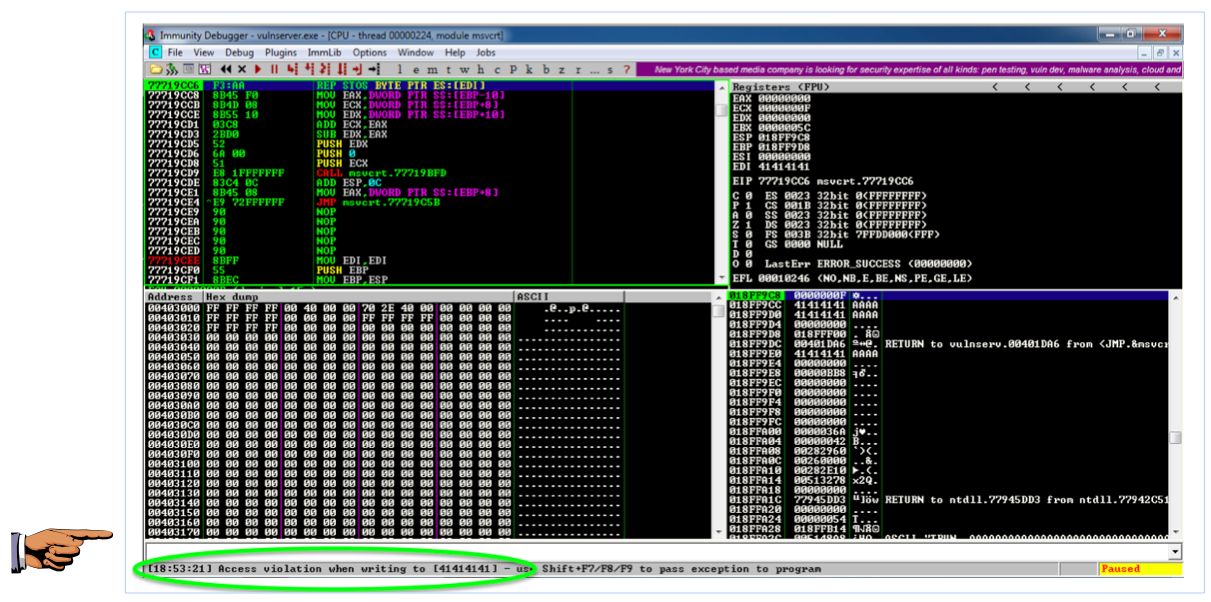Open memory map with 'm' button
The height and width of the screenshot is (602, 1211).
pos(433,69)
